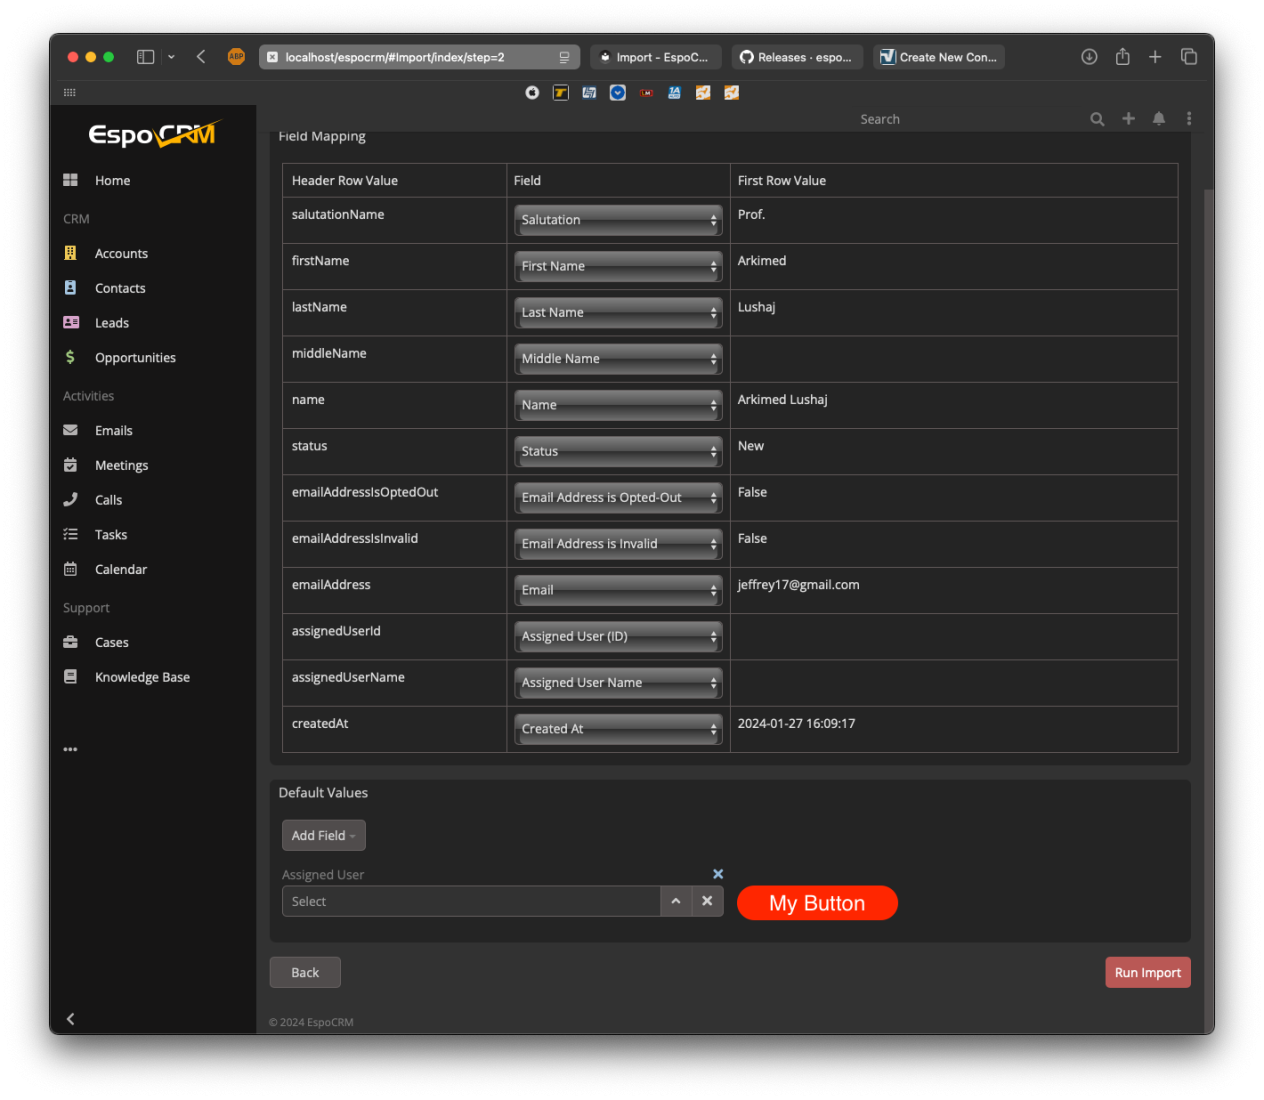The height and width of the screenshot is (1100, 1264).
Task: Open the Cases briefcase icon
Action: pyautogui.click(x=70, y=642)
